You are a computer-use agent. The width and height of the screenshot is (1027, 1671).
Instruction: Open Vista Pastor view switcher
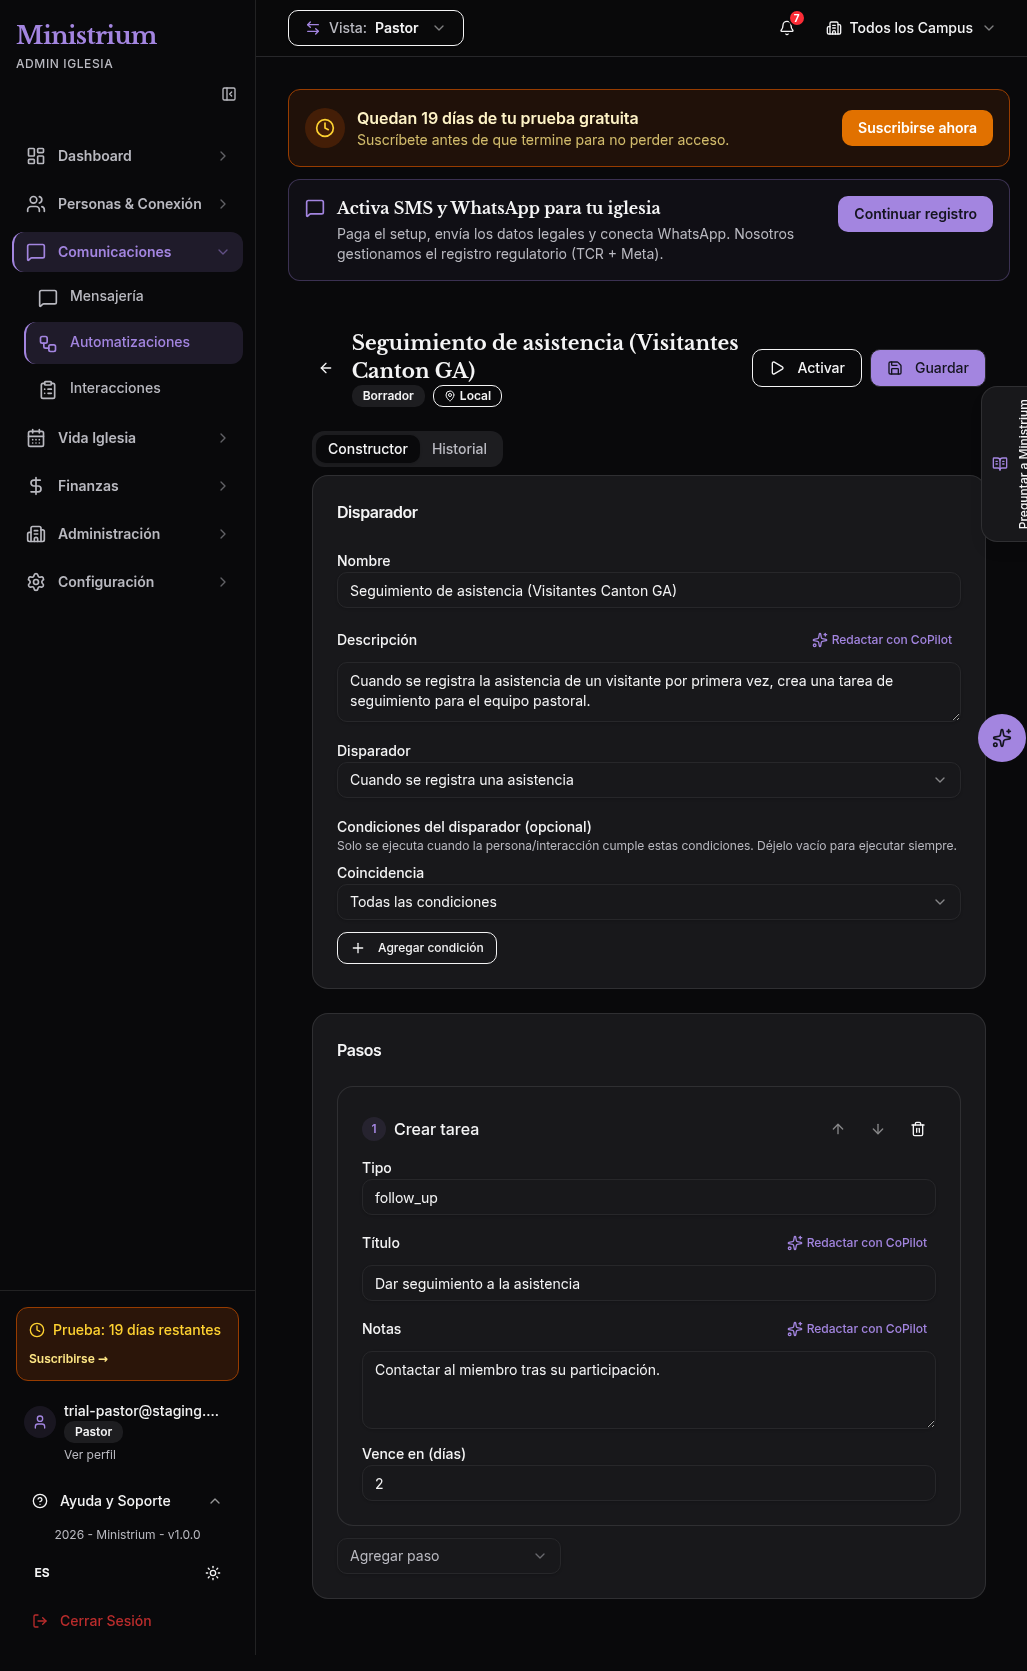pyautogui.click(x=376, y=28)
